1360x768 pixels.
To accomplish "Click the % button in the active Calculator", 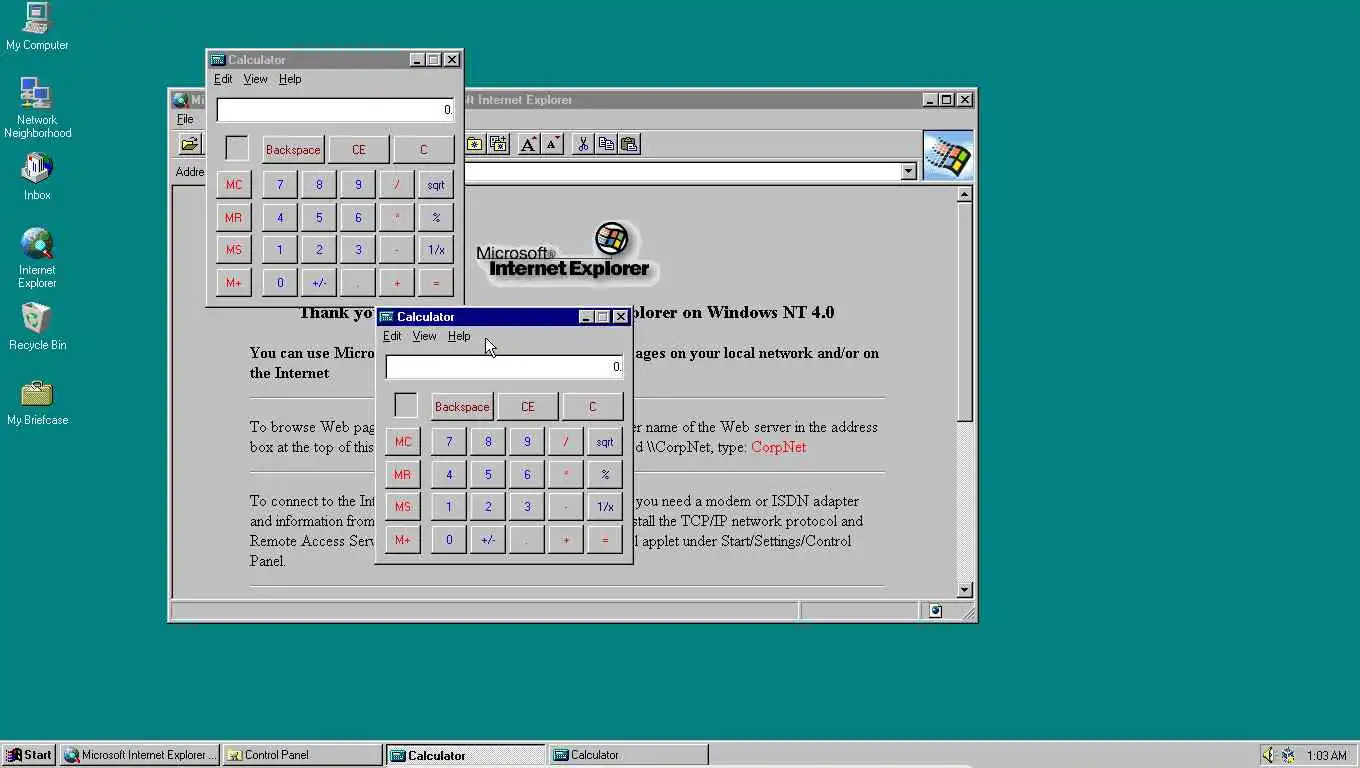I will (605, 474).
